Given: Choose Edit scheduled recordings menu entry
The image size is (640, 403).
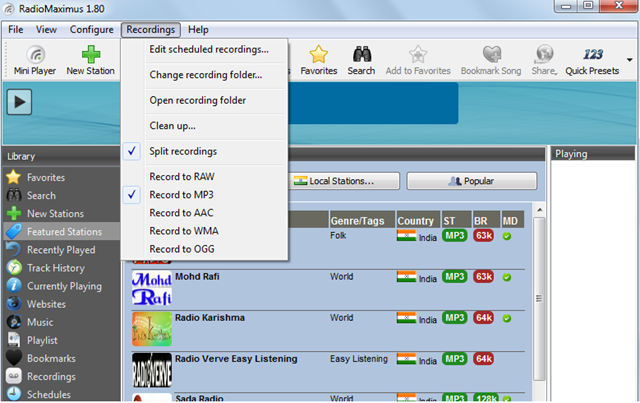Looking at the screenshot, I should 204,49.
